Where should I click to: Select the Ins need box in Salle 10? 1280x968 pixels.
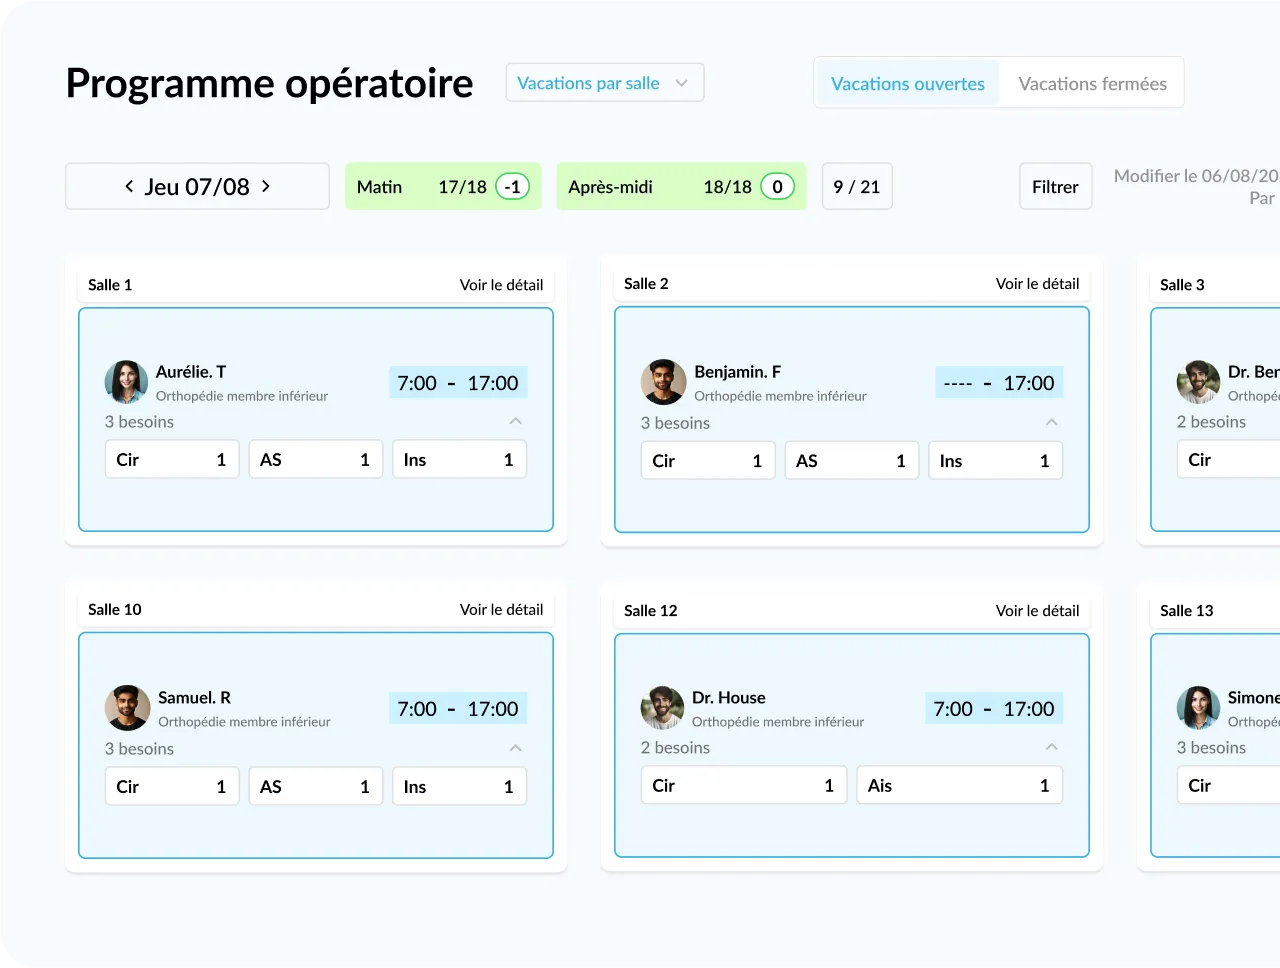tap(460, 787)
